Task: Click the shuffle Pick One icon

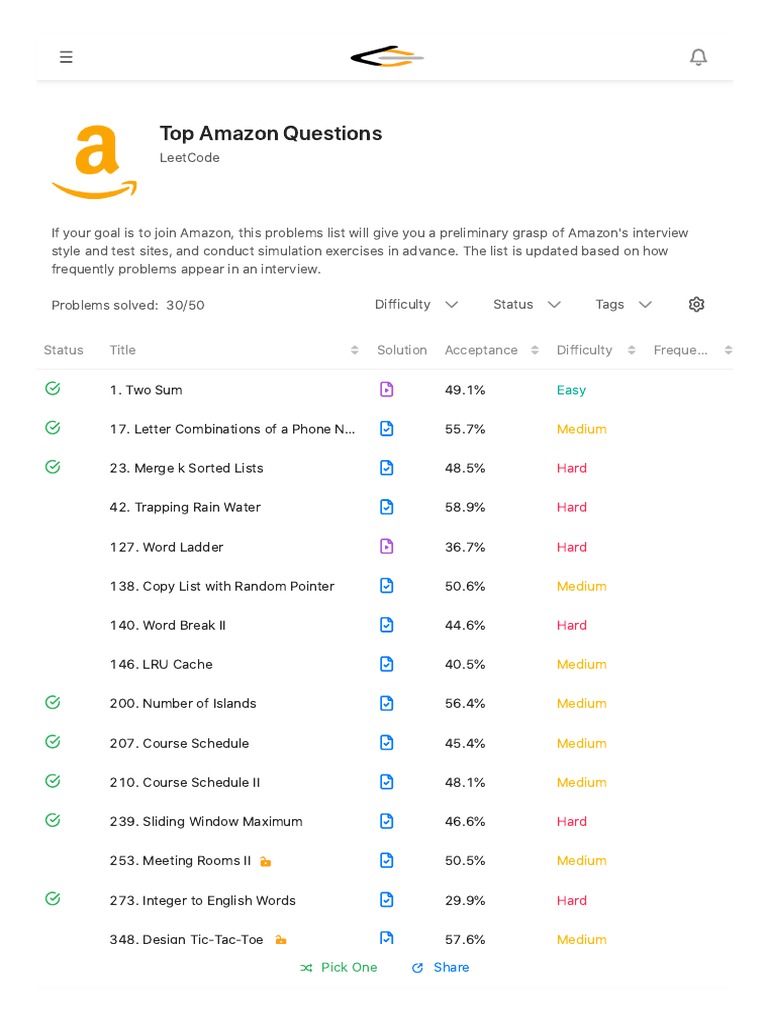Action: (x=306, y=968)
